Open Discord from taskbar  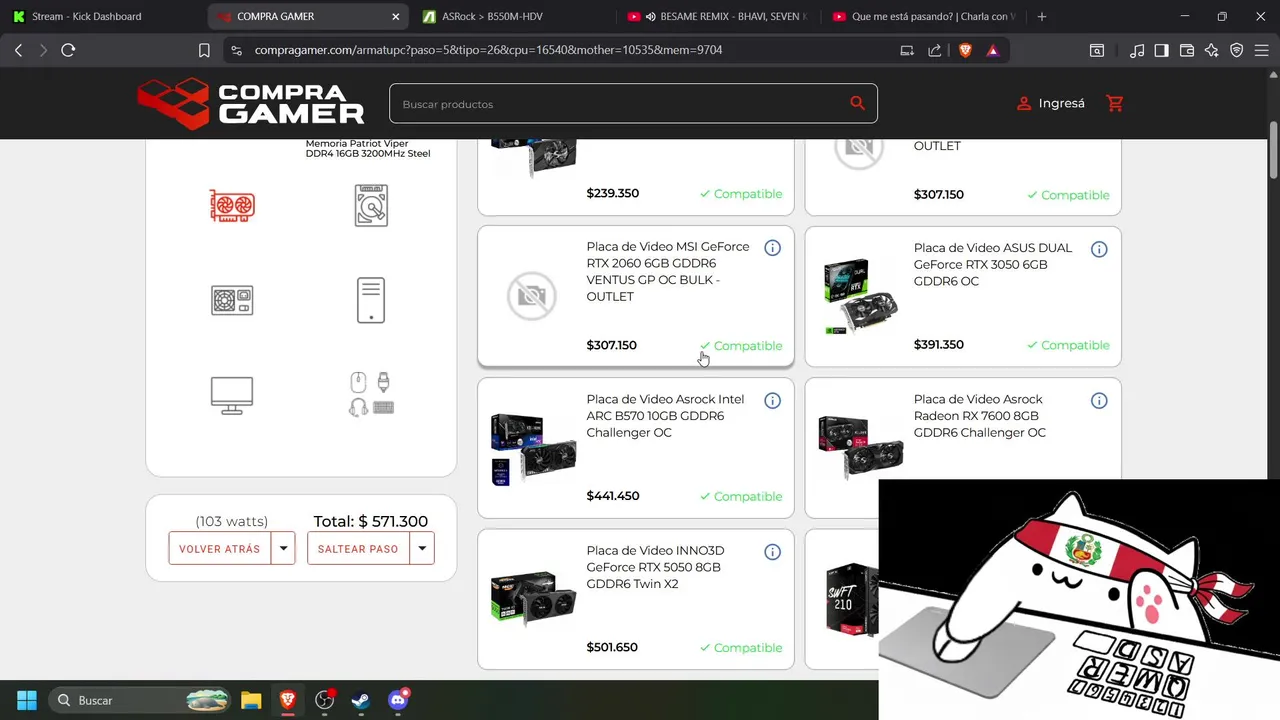pos(398,699)
